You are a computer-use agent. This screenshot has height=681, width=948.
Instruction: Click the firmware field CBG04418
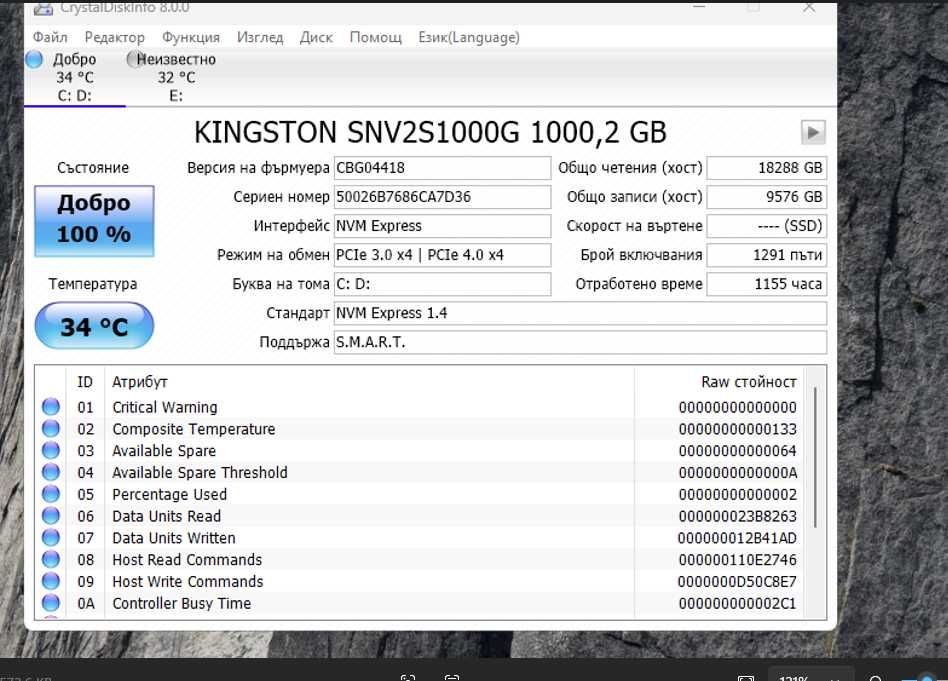click(x=442, y=168)
